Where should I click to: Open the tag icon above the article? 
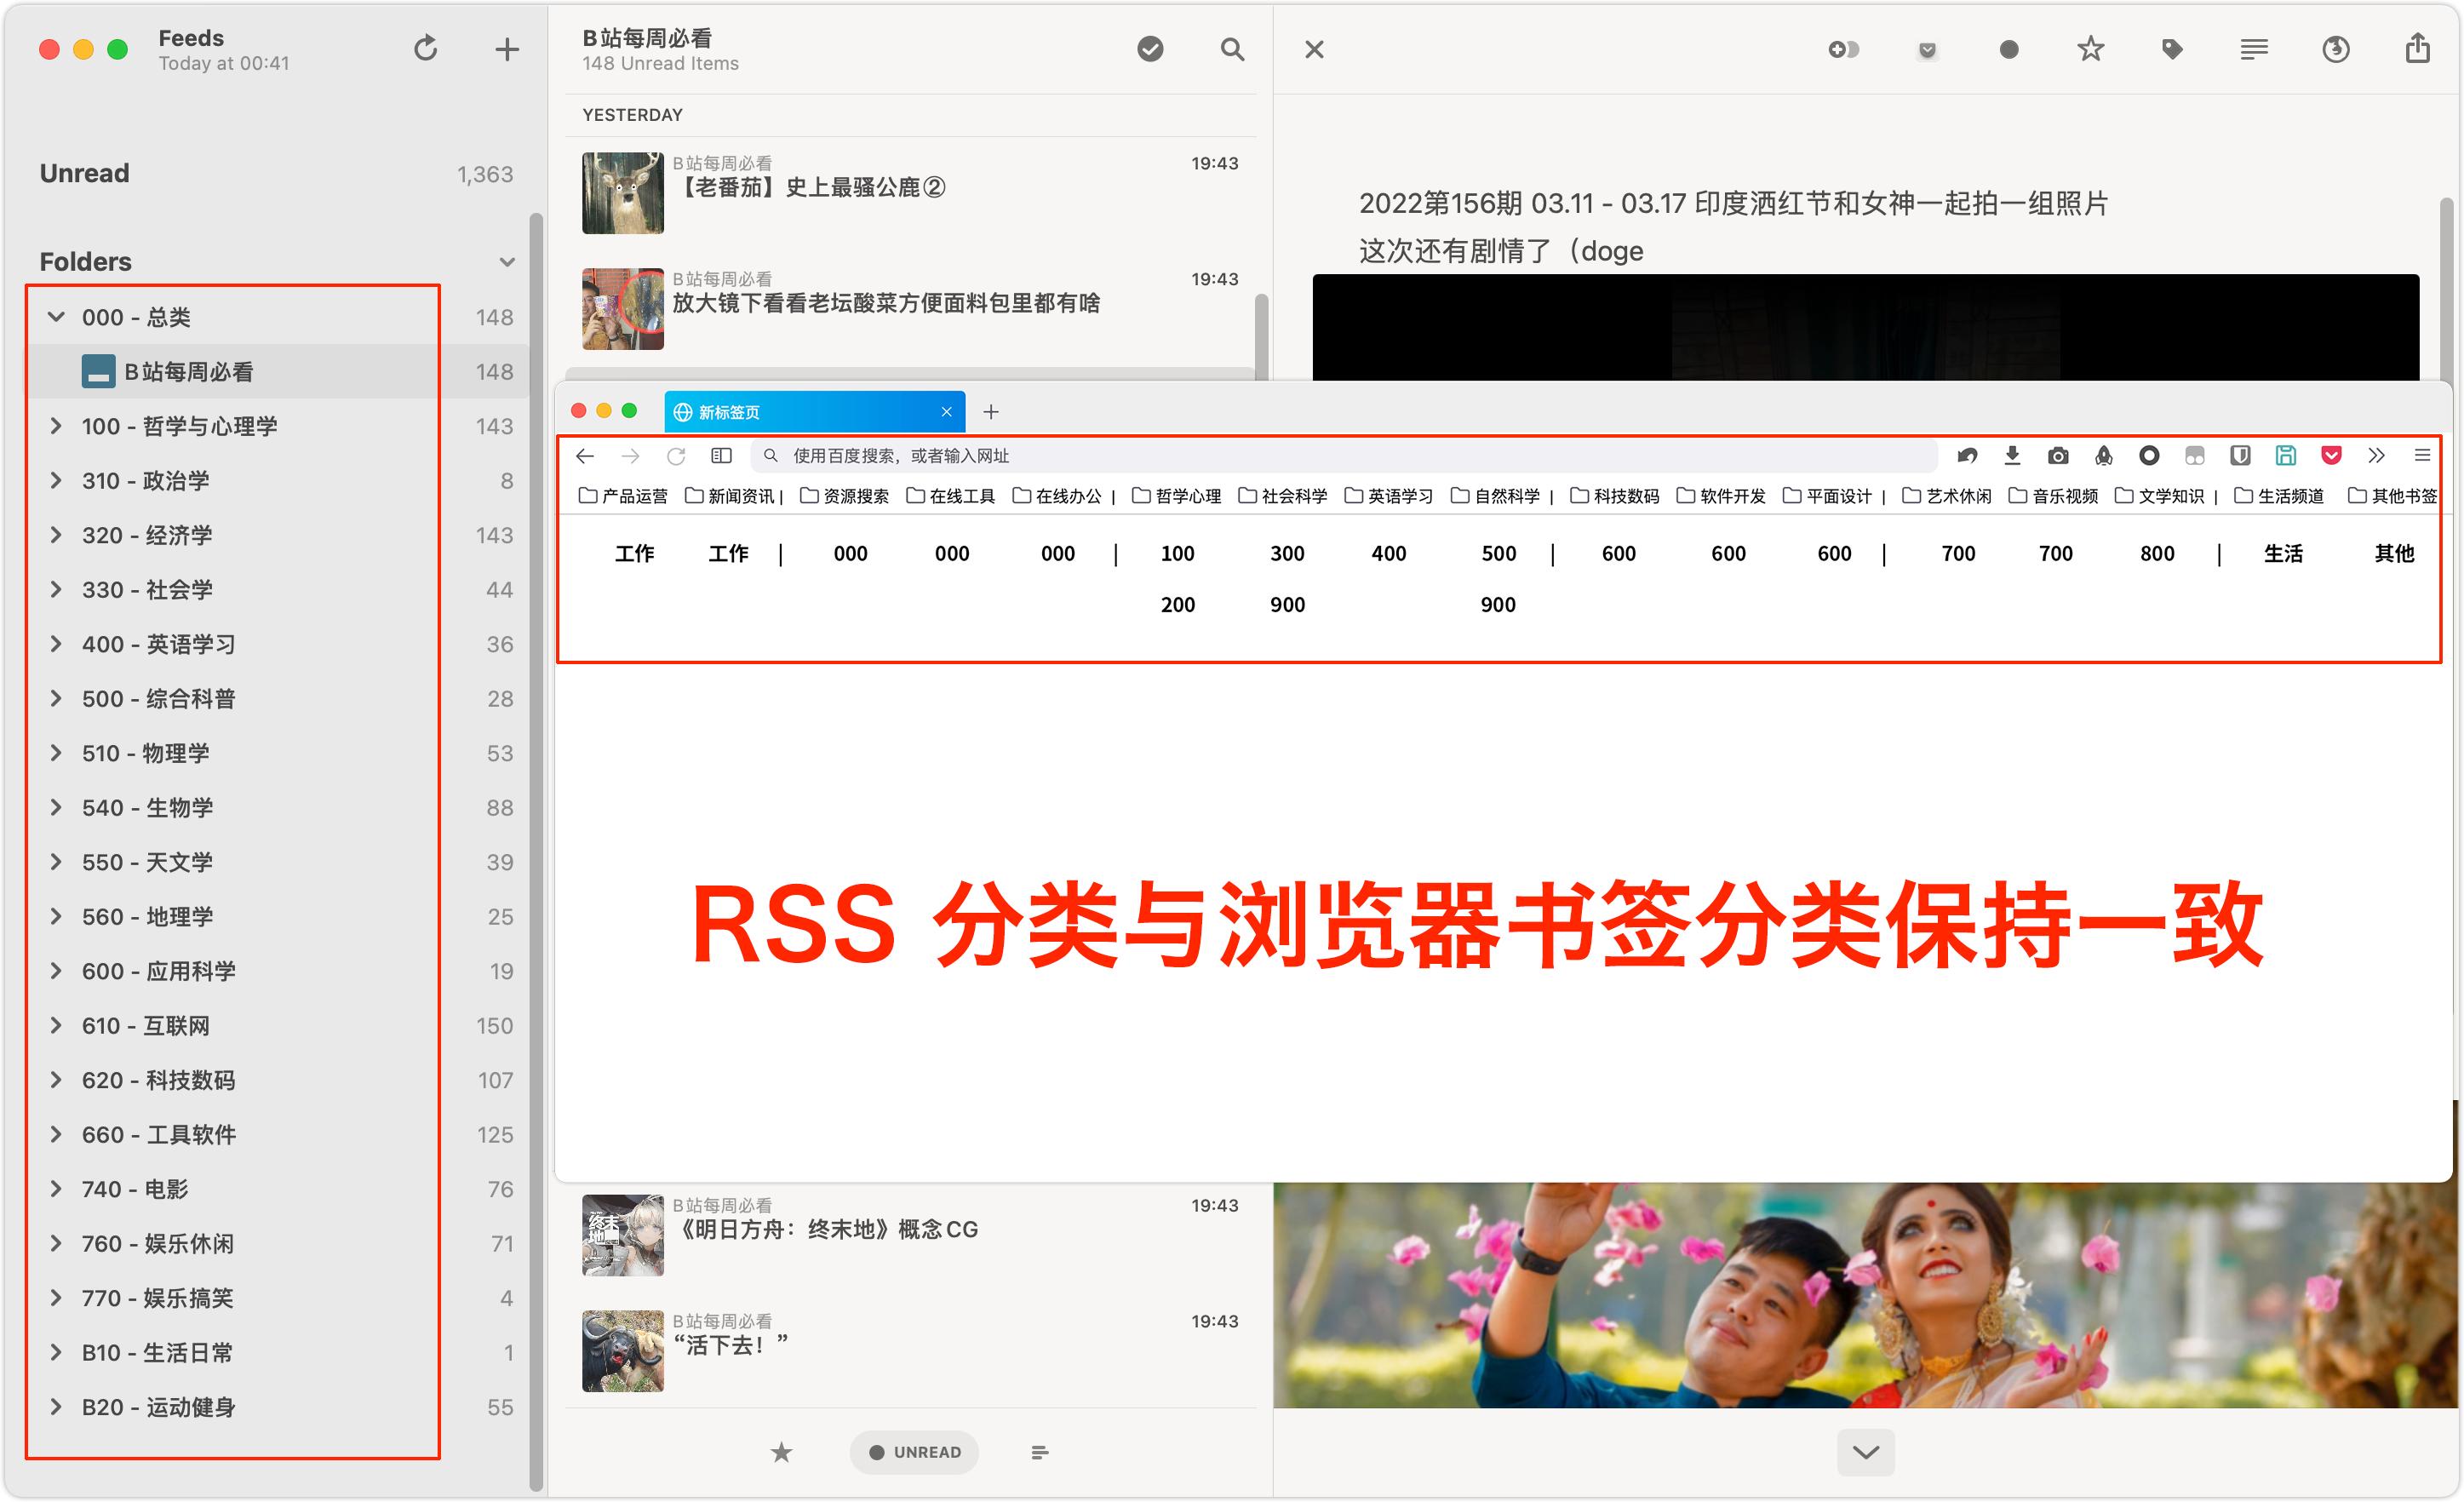[x=2172, y=49]
